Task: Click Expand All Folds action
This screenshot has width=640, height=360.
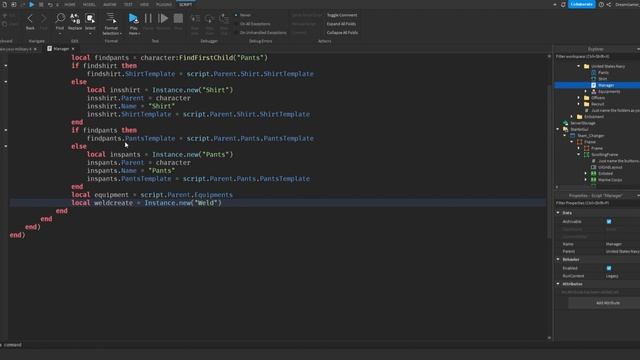Action: [341, 24]
